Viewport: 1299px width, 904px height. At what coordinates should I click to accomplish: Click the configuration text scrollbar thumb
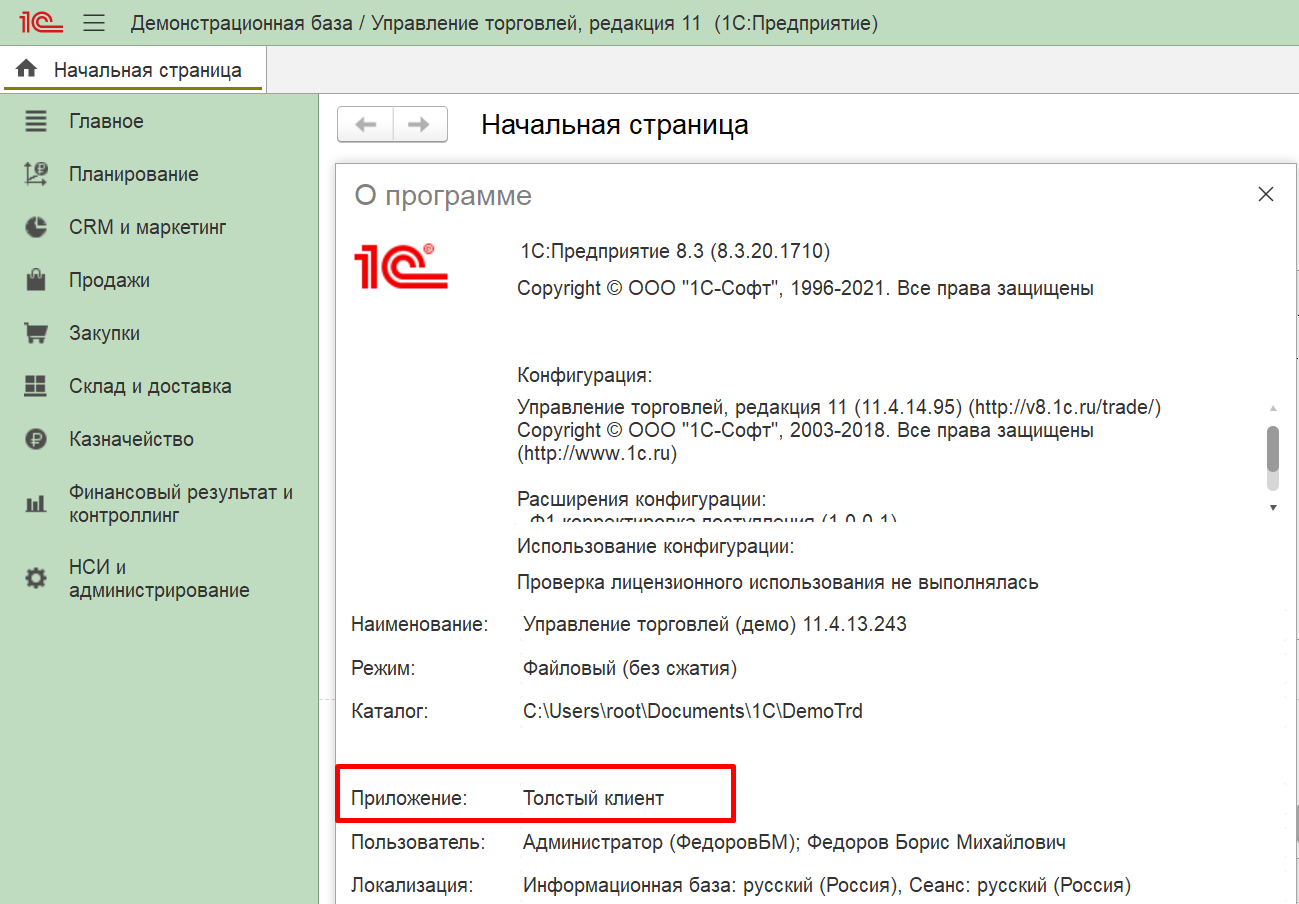[x=1273, y=448]
